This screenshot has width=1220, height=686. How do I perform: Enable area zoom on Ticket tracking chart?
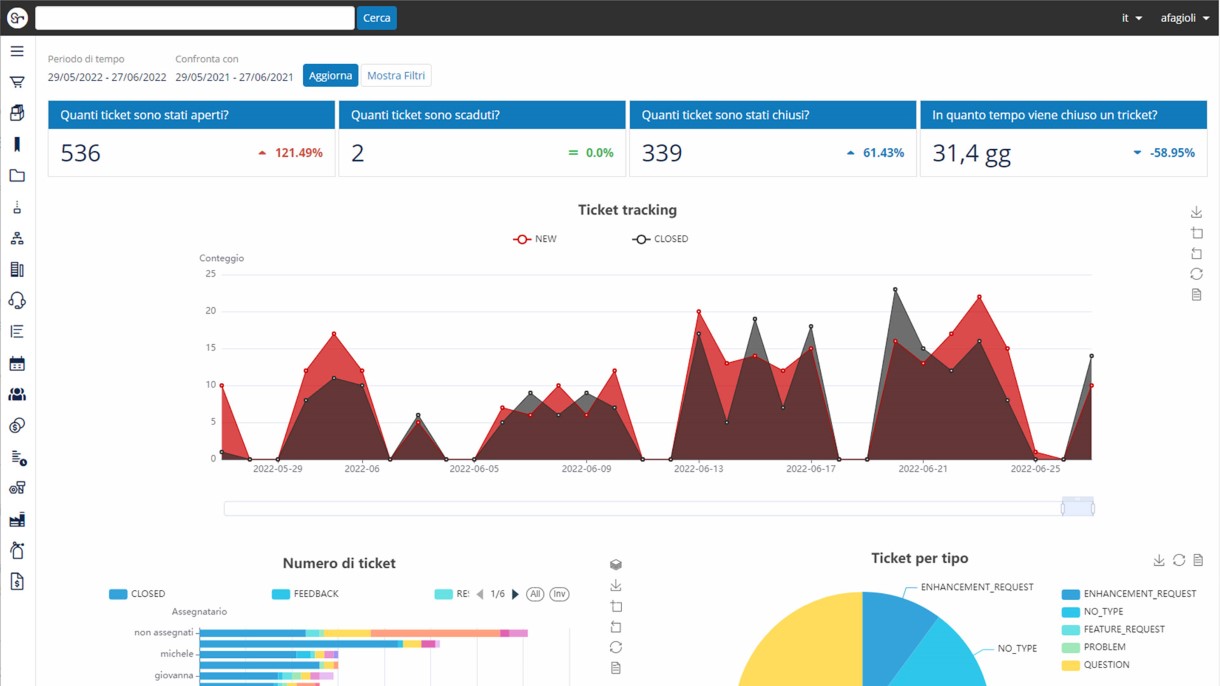(1196, 233)
